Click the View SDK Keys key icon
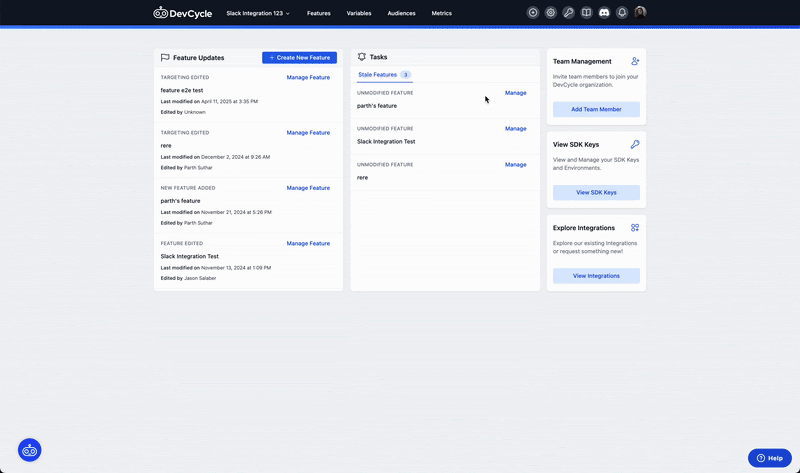Image resolution: width=800 pixels, height=473 pixels. tap(635, 144)
